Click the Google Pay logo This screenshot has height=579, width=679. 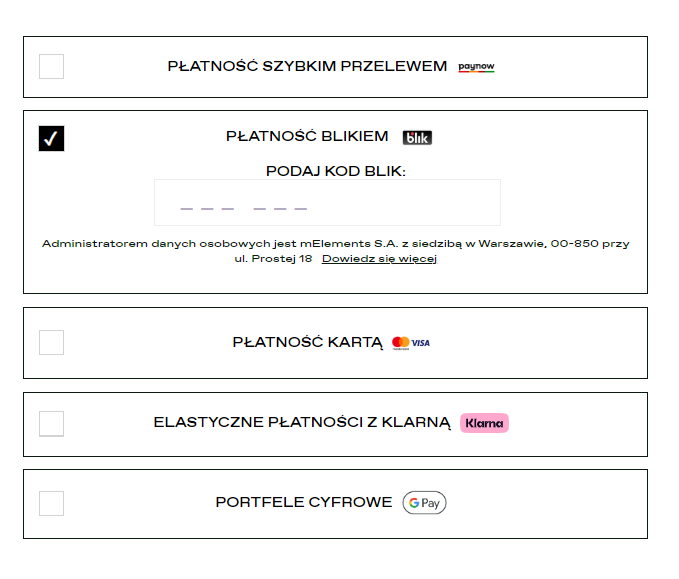[424, 503]
